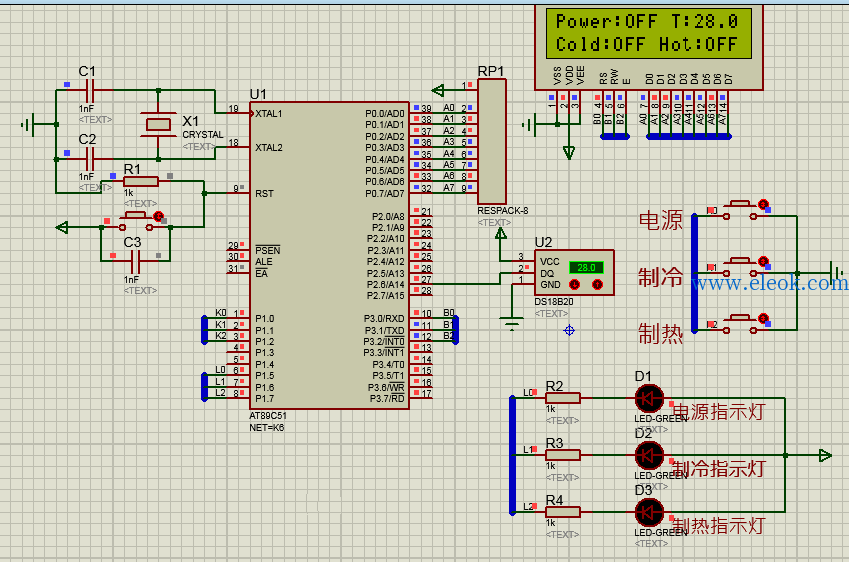Push the 制冷 cooling button switch
The width and height of the screenshot is (849, 562).
[740, 267]
